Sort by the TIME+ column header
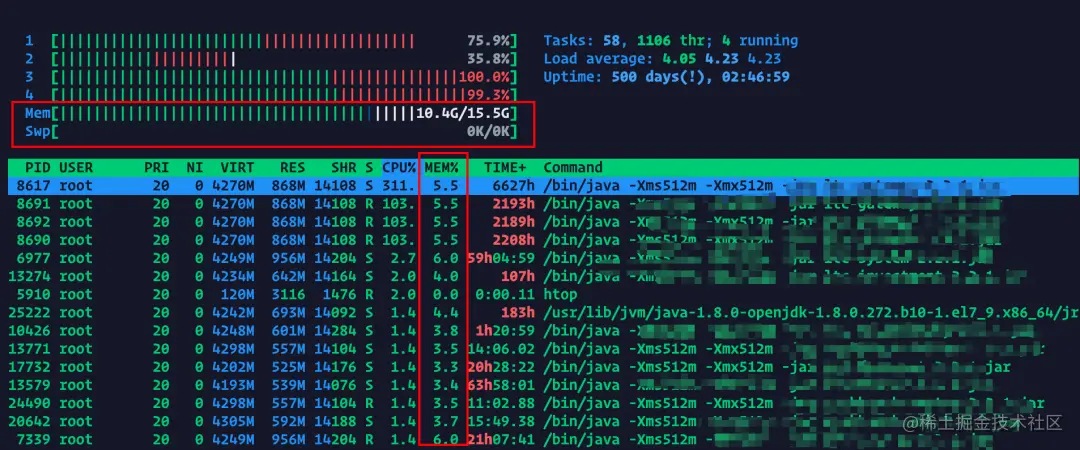 point(506,167)
